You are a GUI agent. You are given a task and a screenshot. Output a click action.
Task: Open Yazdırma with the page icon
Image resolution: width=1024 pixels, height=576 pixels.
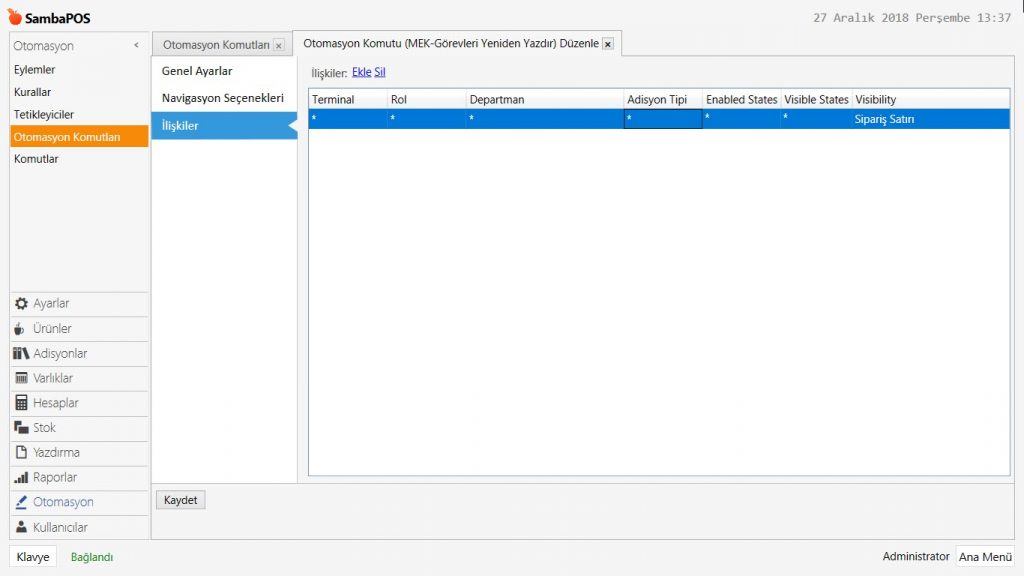click(x=22, y=453)
